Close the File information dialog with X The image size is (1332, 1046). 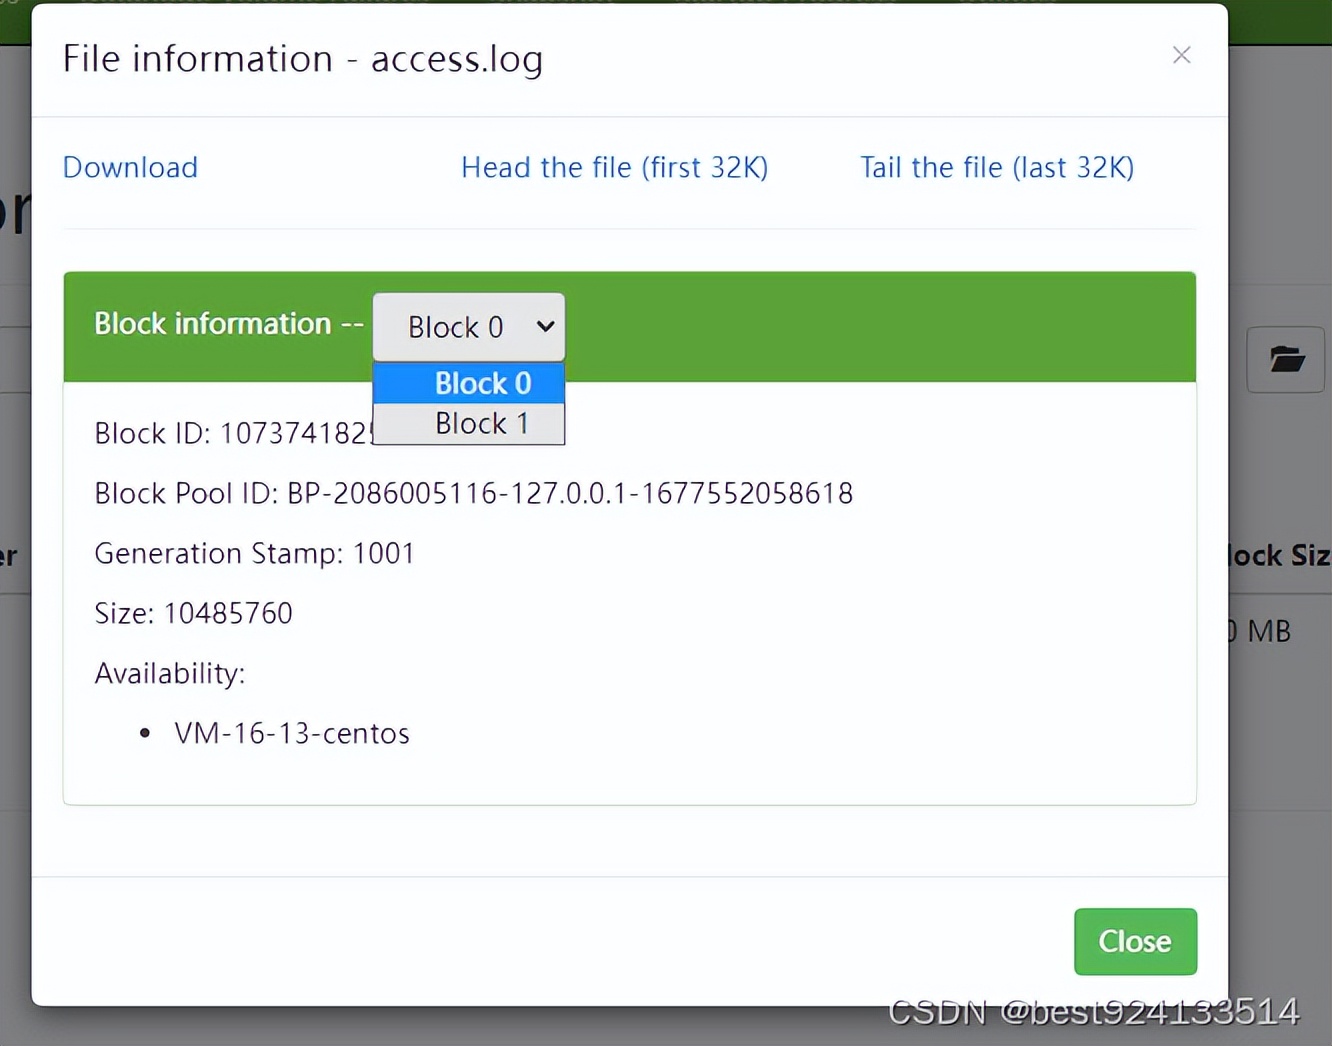tap(1181, 55)
